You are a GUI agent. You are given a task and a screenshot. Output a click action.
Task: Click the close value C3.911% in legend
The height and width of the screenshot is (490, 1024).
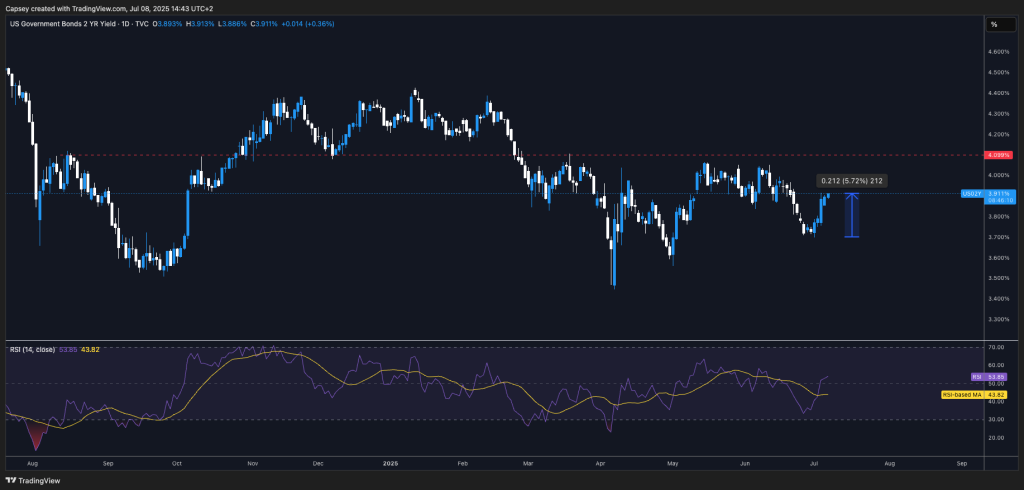coord(260,24)
